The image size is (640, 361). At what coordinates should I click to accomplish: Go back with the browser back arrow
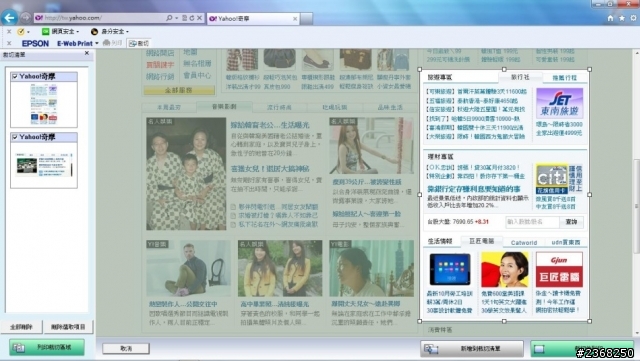pos(9,18)
